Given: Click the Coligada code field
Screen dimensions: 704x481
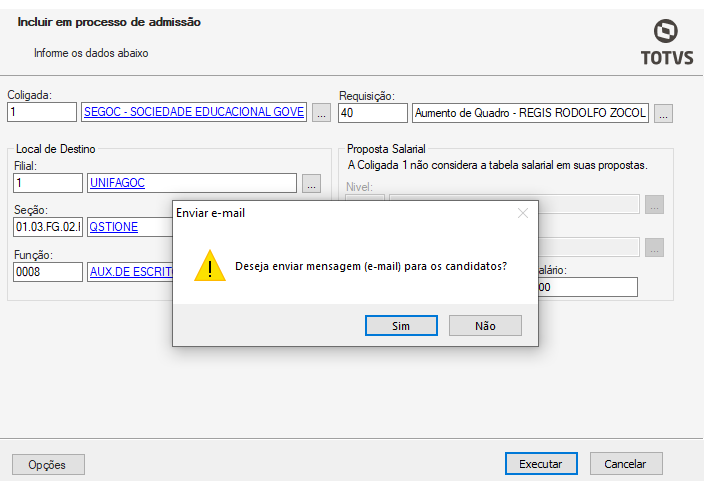Looking at the screenshot, I should pyautogui.click(x=43, y=112).
